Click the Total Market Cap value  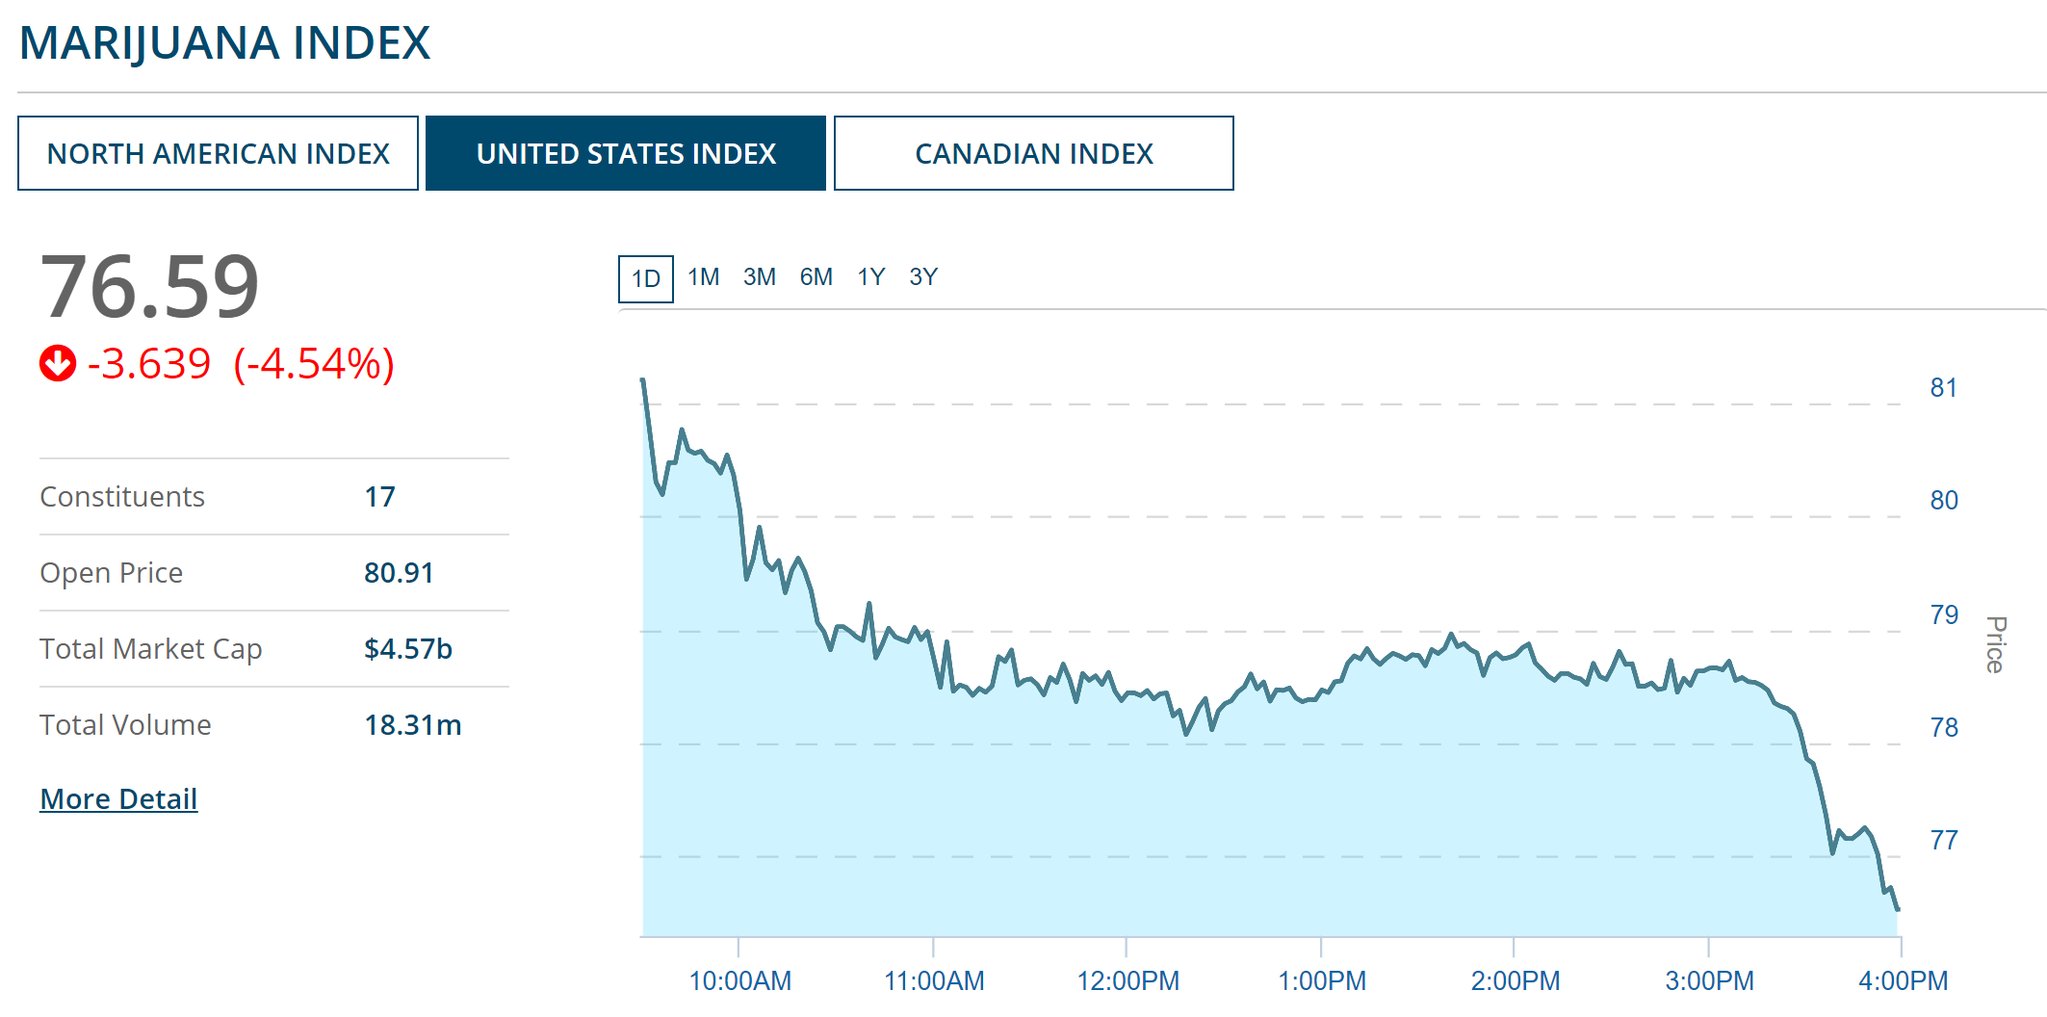point(408,649)
